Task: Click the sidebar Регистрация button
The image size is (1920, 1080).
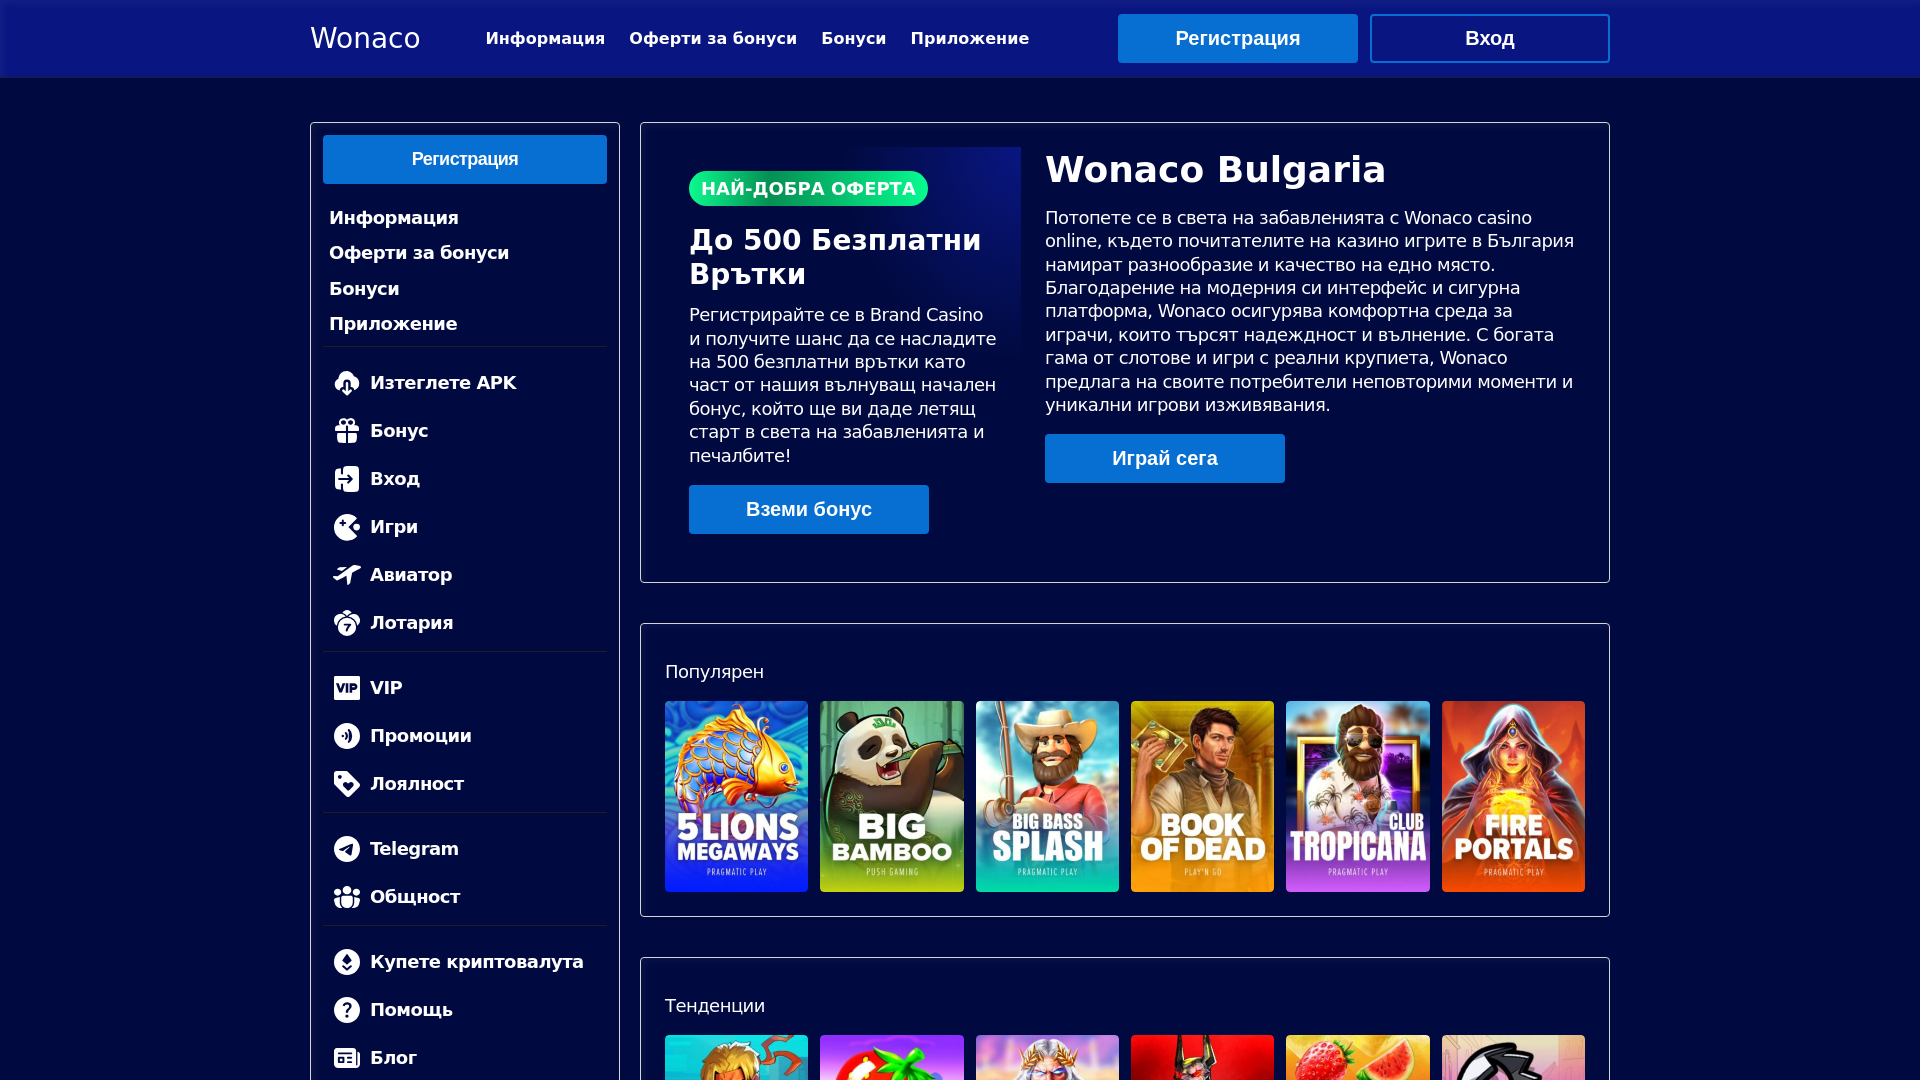Action: pyautogui.click(x=465, y=159)
